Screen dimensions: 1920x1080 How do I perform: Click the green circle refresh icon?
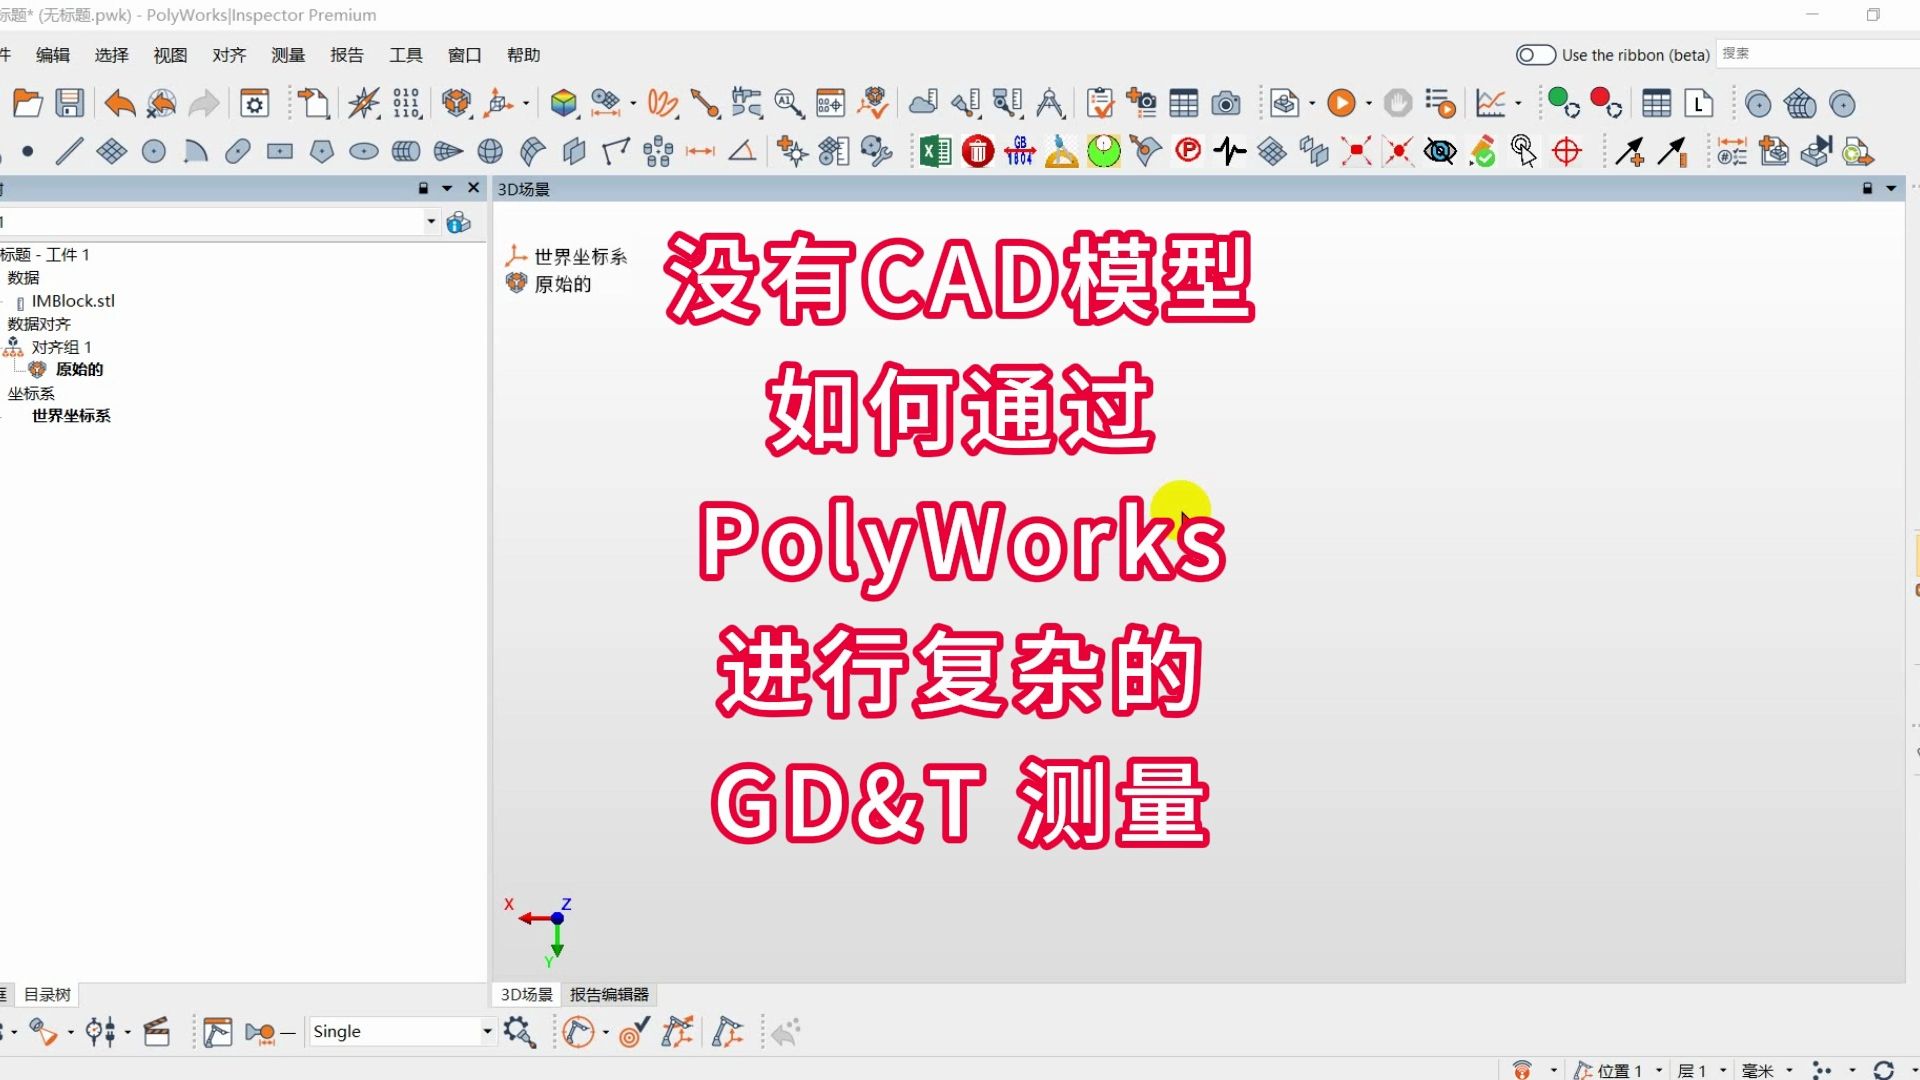pos(1563,103)
